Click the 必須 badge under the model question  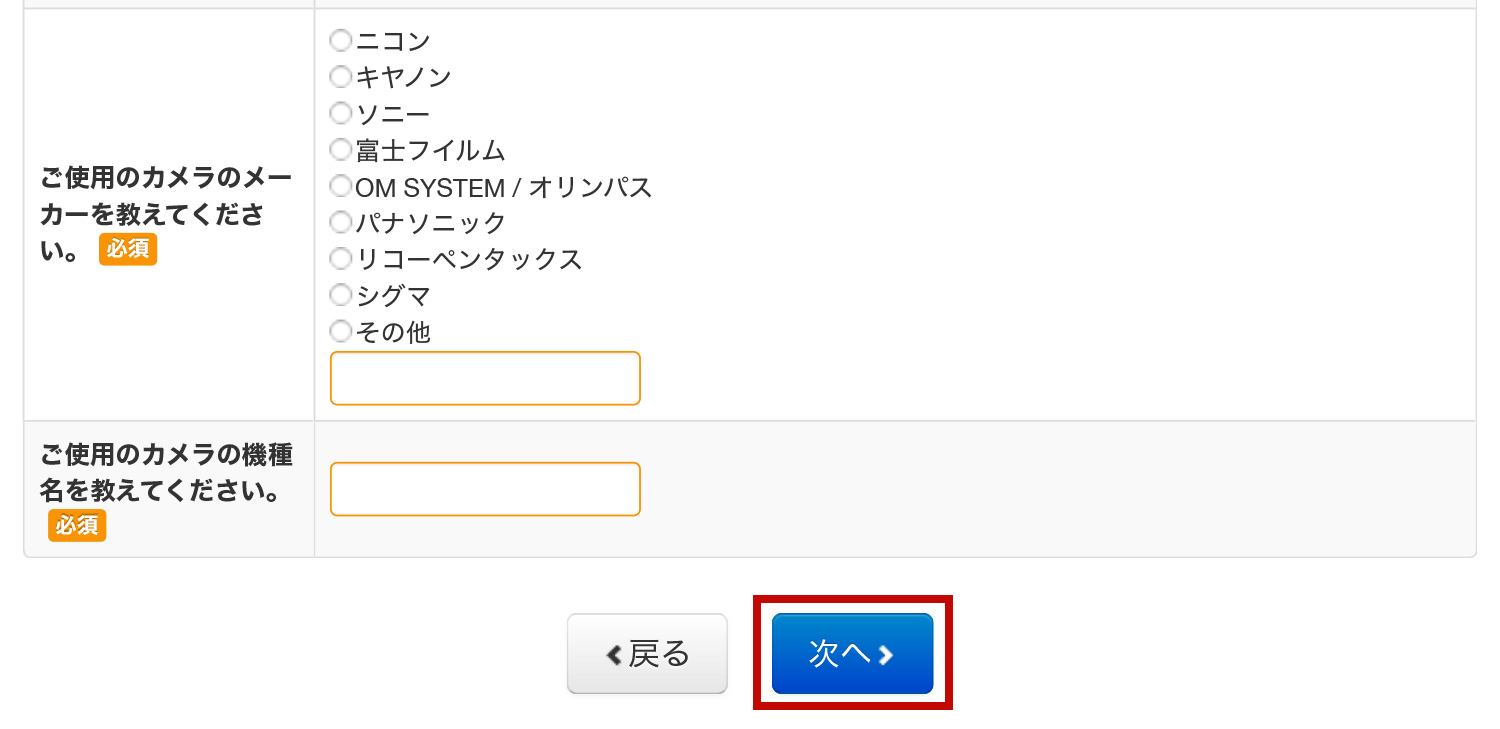pyautogui.click(x=77, y=525)
